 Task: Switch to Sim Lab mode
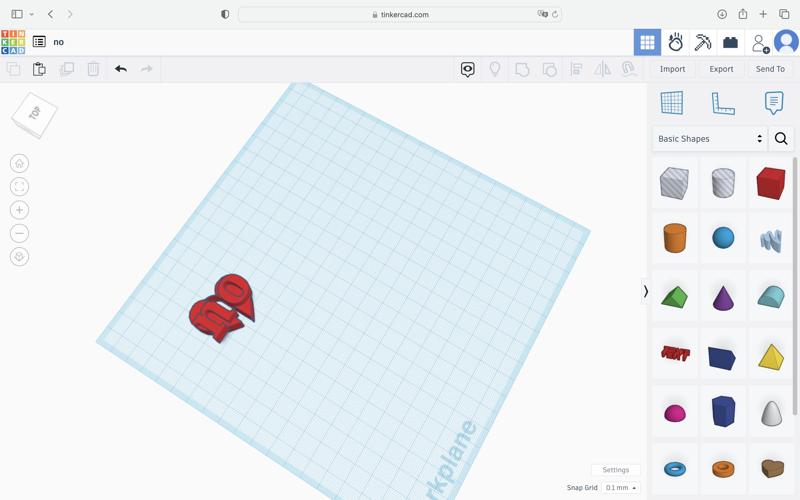click(676, 42)
